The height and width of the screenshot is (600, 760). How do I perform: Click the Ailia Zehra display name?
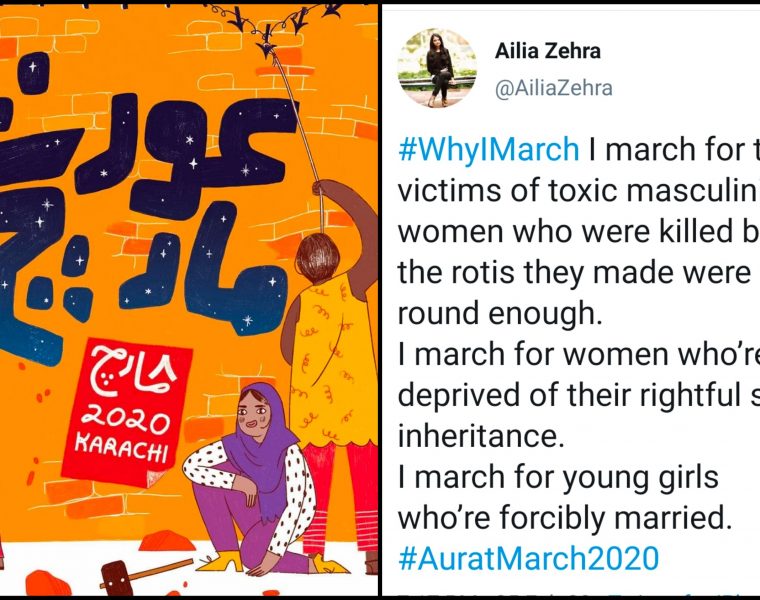[548, 51]
